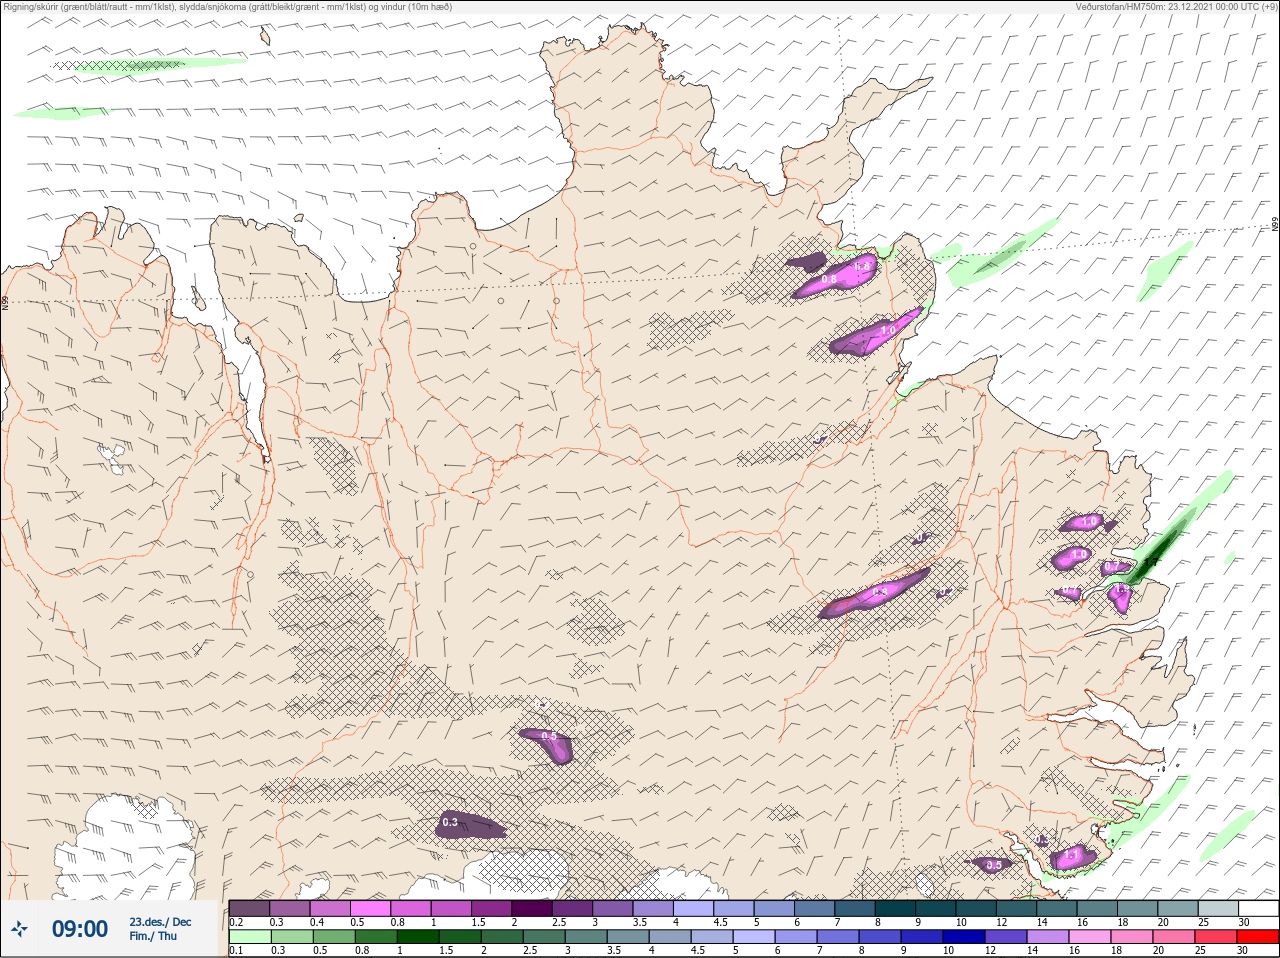1280x958 pixels.
Task: Click the 0.3 precipitation value on the map
Action: [x=450, y=822]
